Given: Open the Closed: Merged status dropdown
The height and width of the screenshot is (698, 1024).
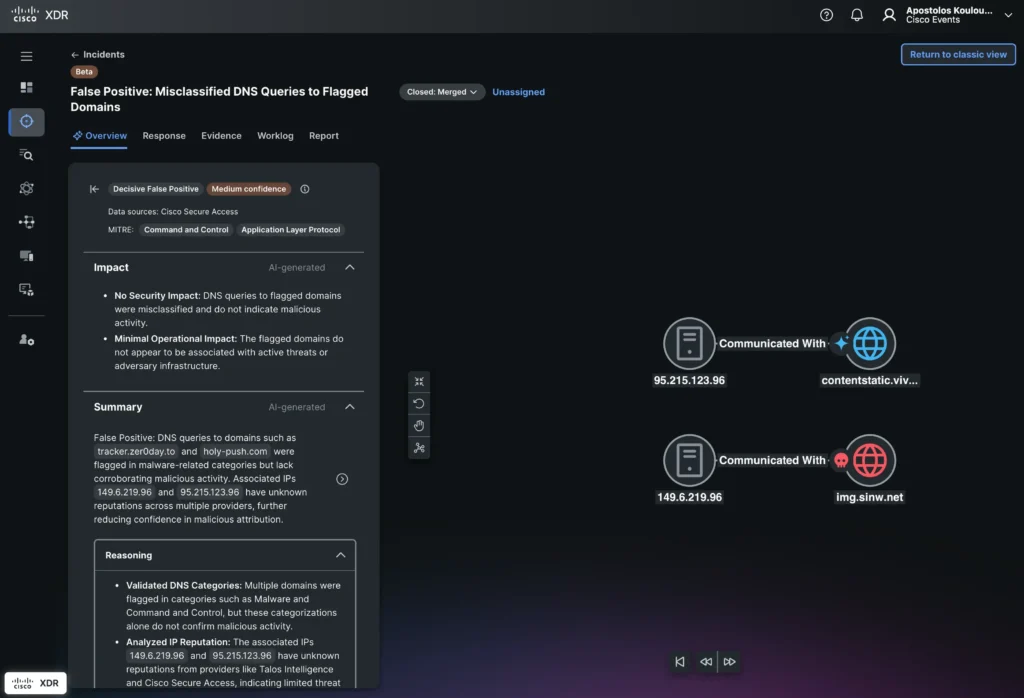Looking at the screenshot, I should pyautogui.click(x=441, y=91).
